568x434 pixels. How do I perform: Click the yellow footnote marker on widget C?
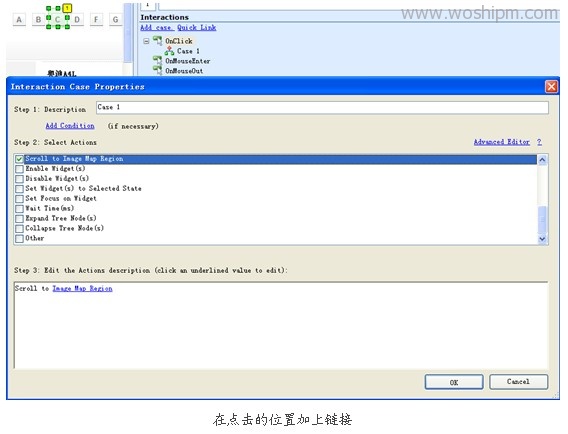[x=67, y=8]
